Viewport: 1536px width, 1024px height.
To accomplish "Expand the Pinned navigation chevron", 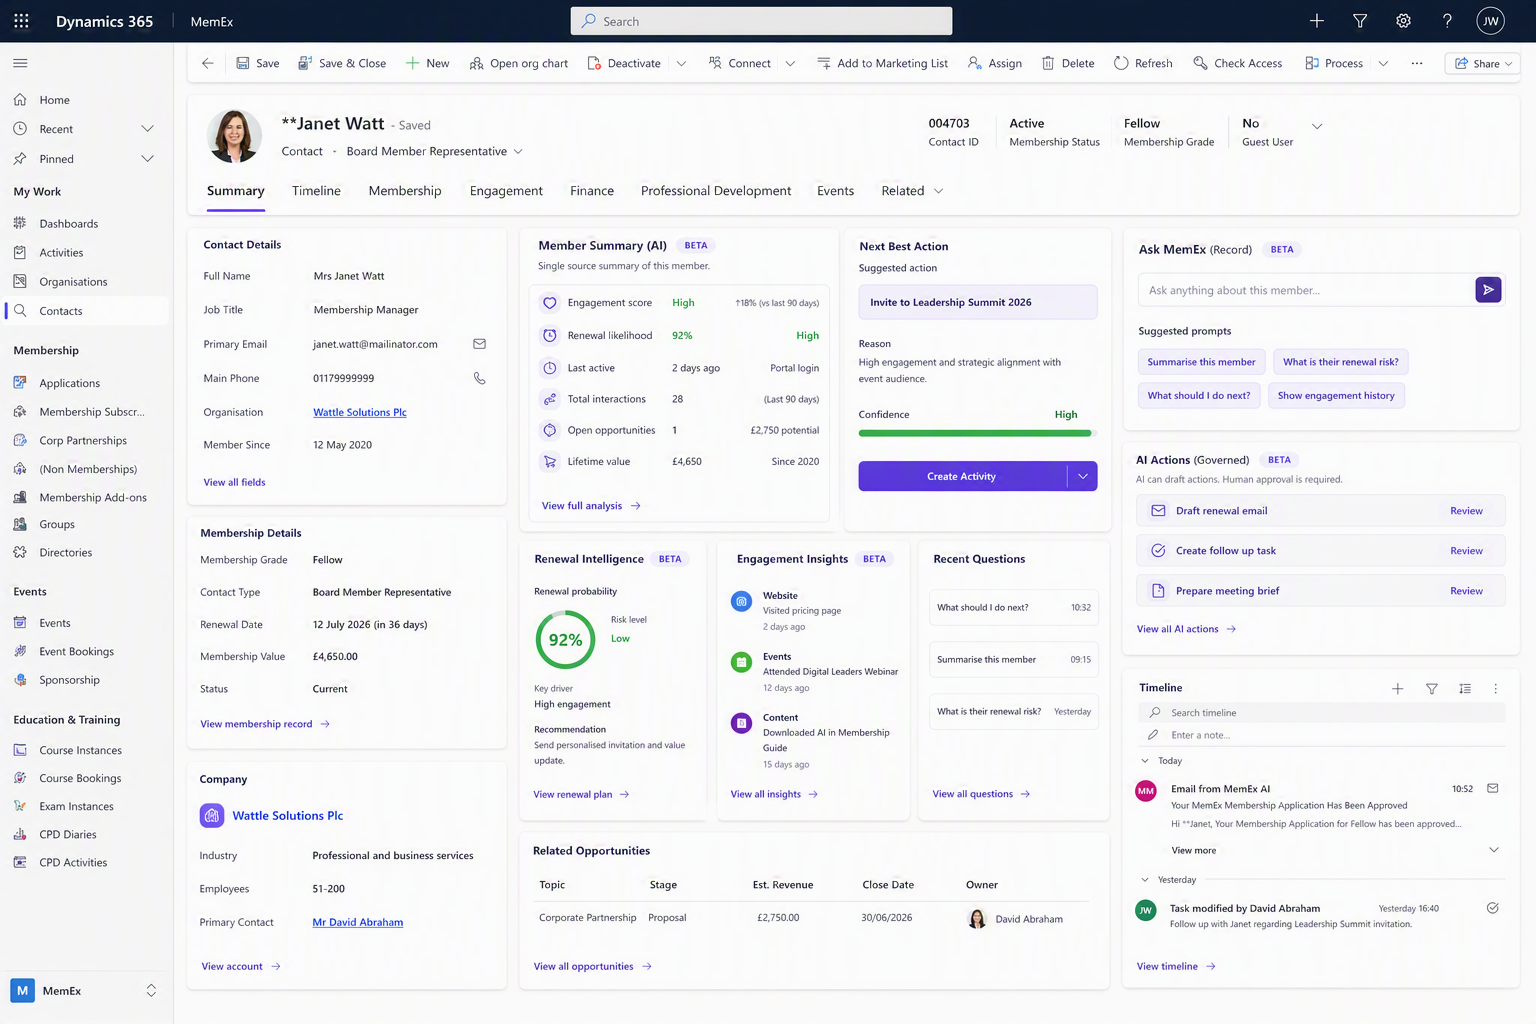I will [148, 159].
